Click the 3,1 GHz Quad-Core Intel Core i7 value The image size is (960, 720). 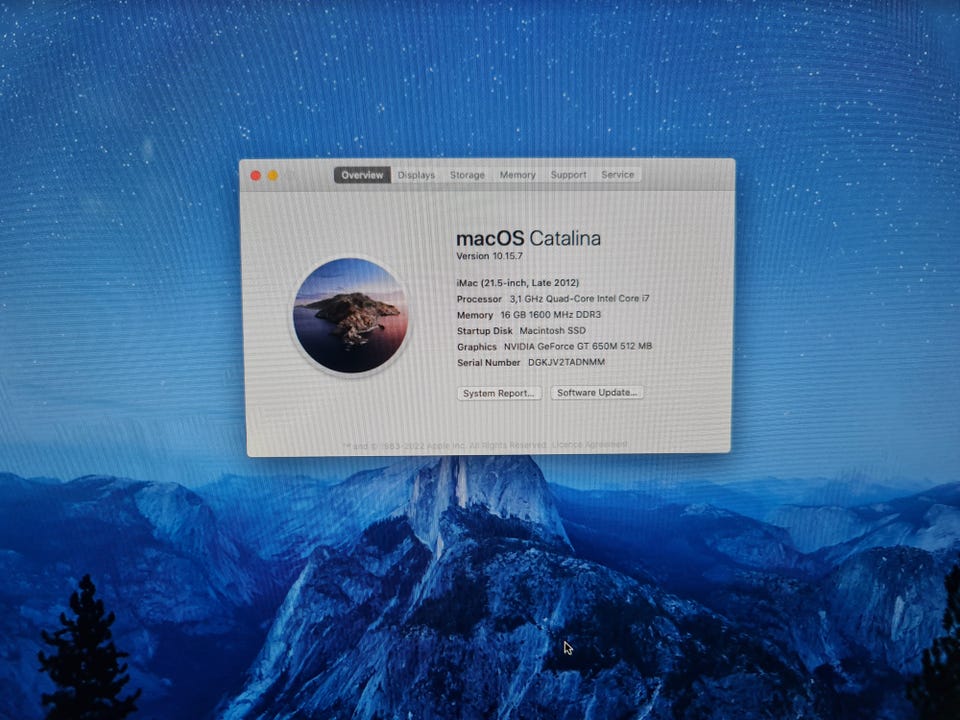click(579, 299)
